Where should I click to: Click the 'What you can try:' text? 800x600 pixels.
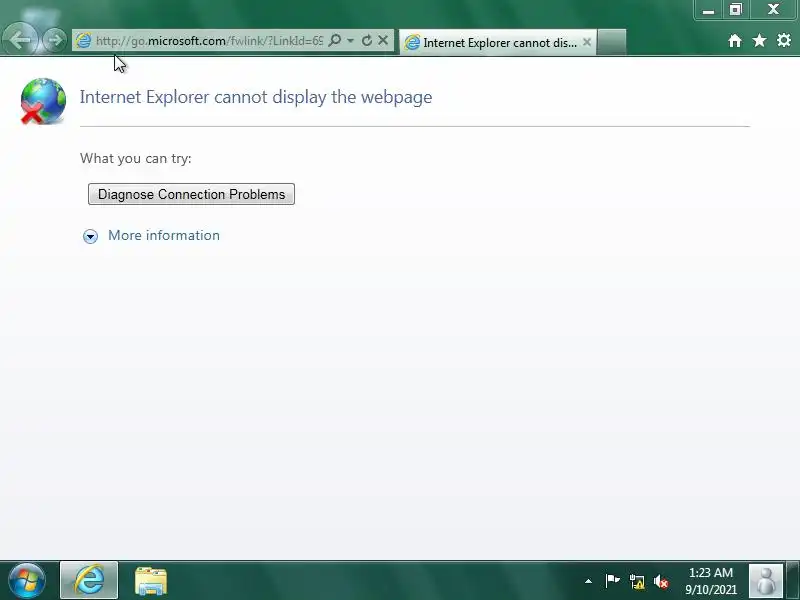pyautogui.click(x=136, y=159)
